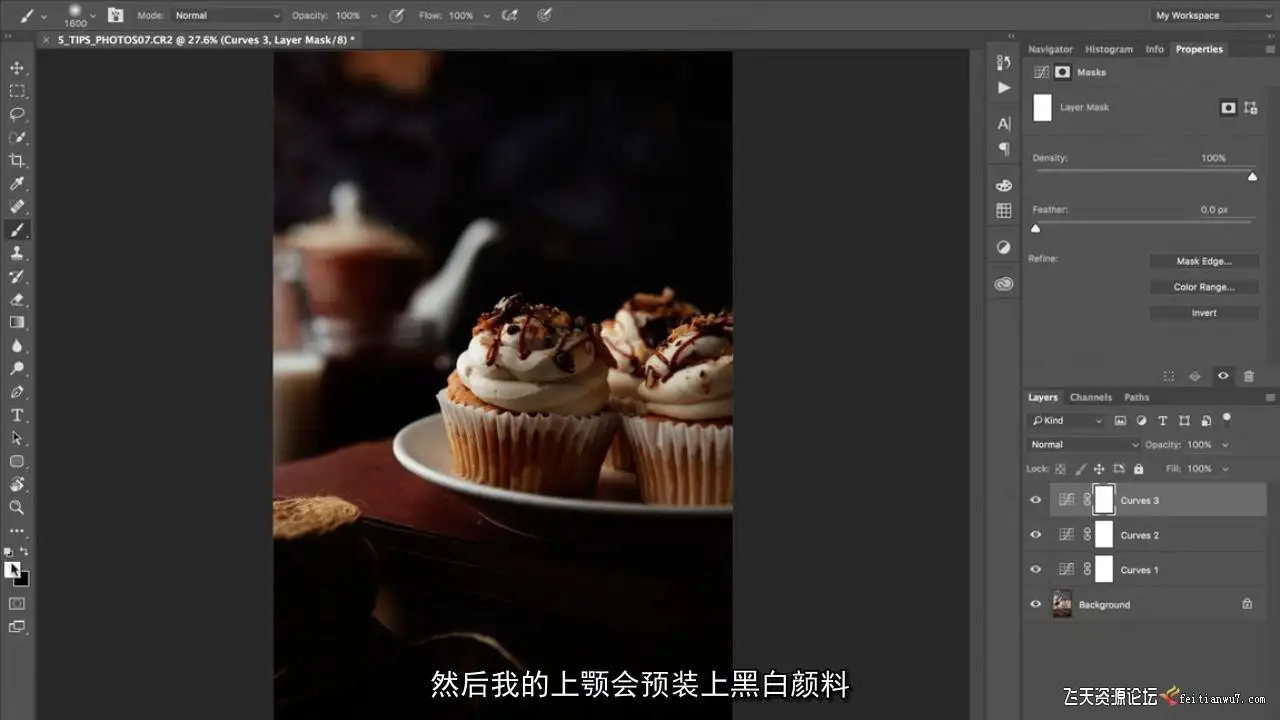Screen dimensions: 1280x720
Task: Select the Horizontal Type tool
Action: pyautogui.click(x=17, y=415)
